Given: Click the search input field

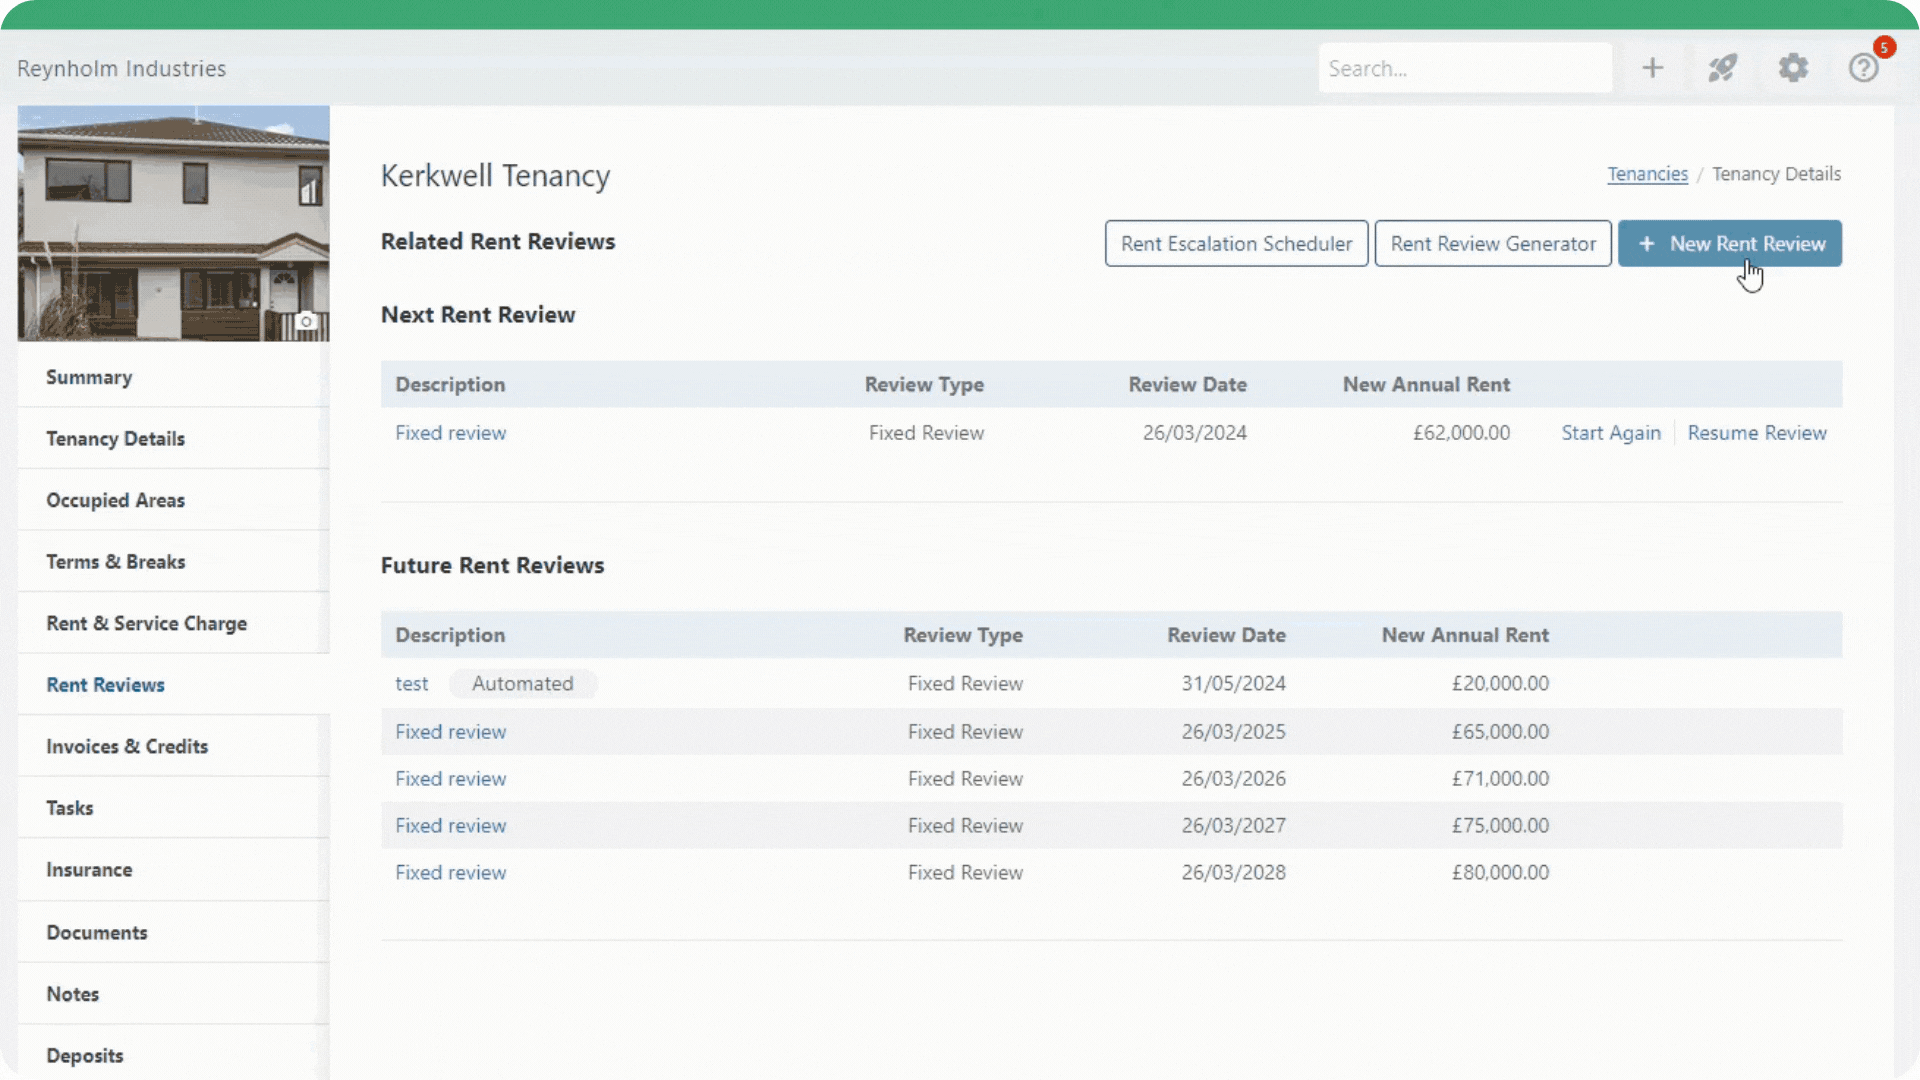Looking at the screenshot, I should [1464, 67].
